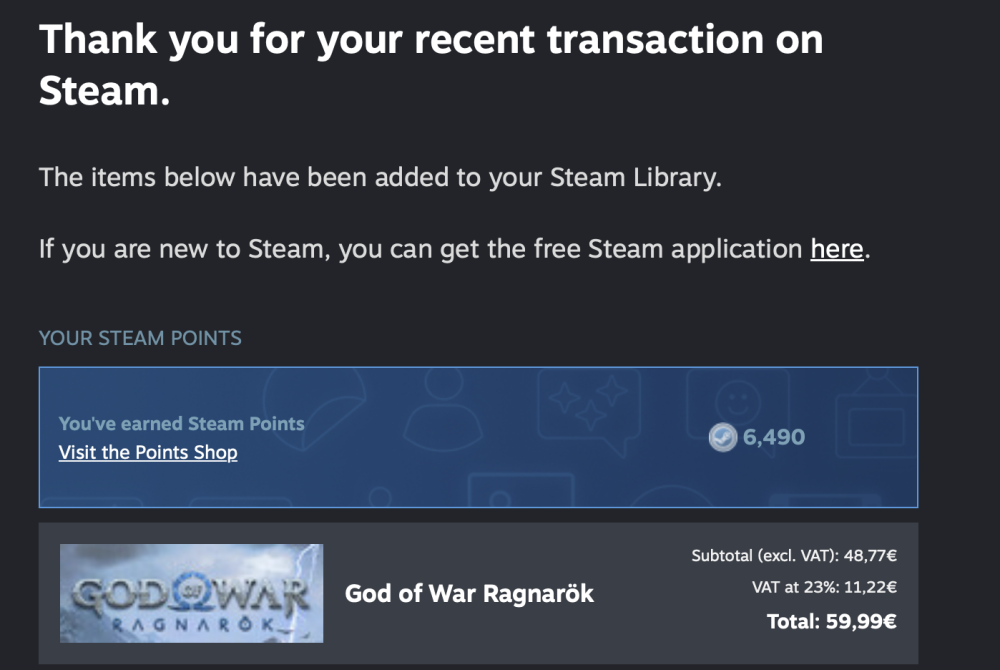Click the faded sparkle chat bubble icon
Image resolution: width=1000 pixels, height=670 pixels.
(589, 411)
